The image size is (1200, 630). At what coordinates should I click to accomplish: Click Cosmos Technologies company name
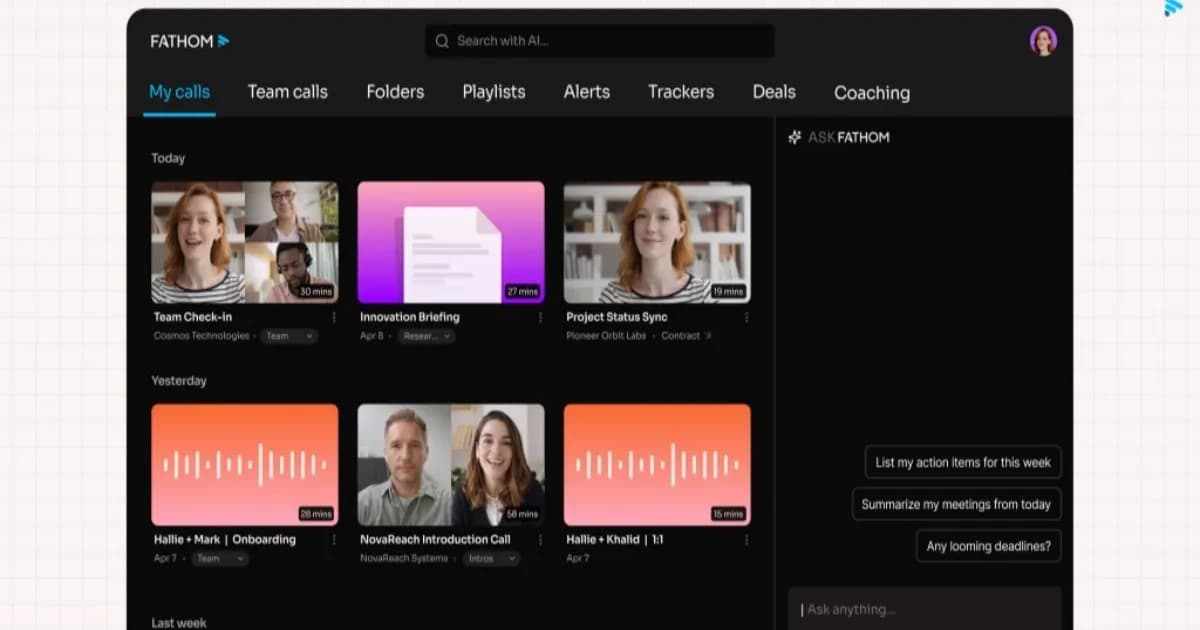coord(201,336)
